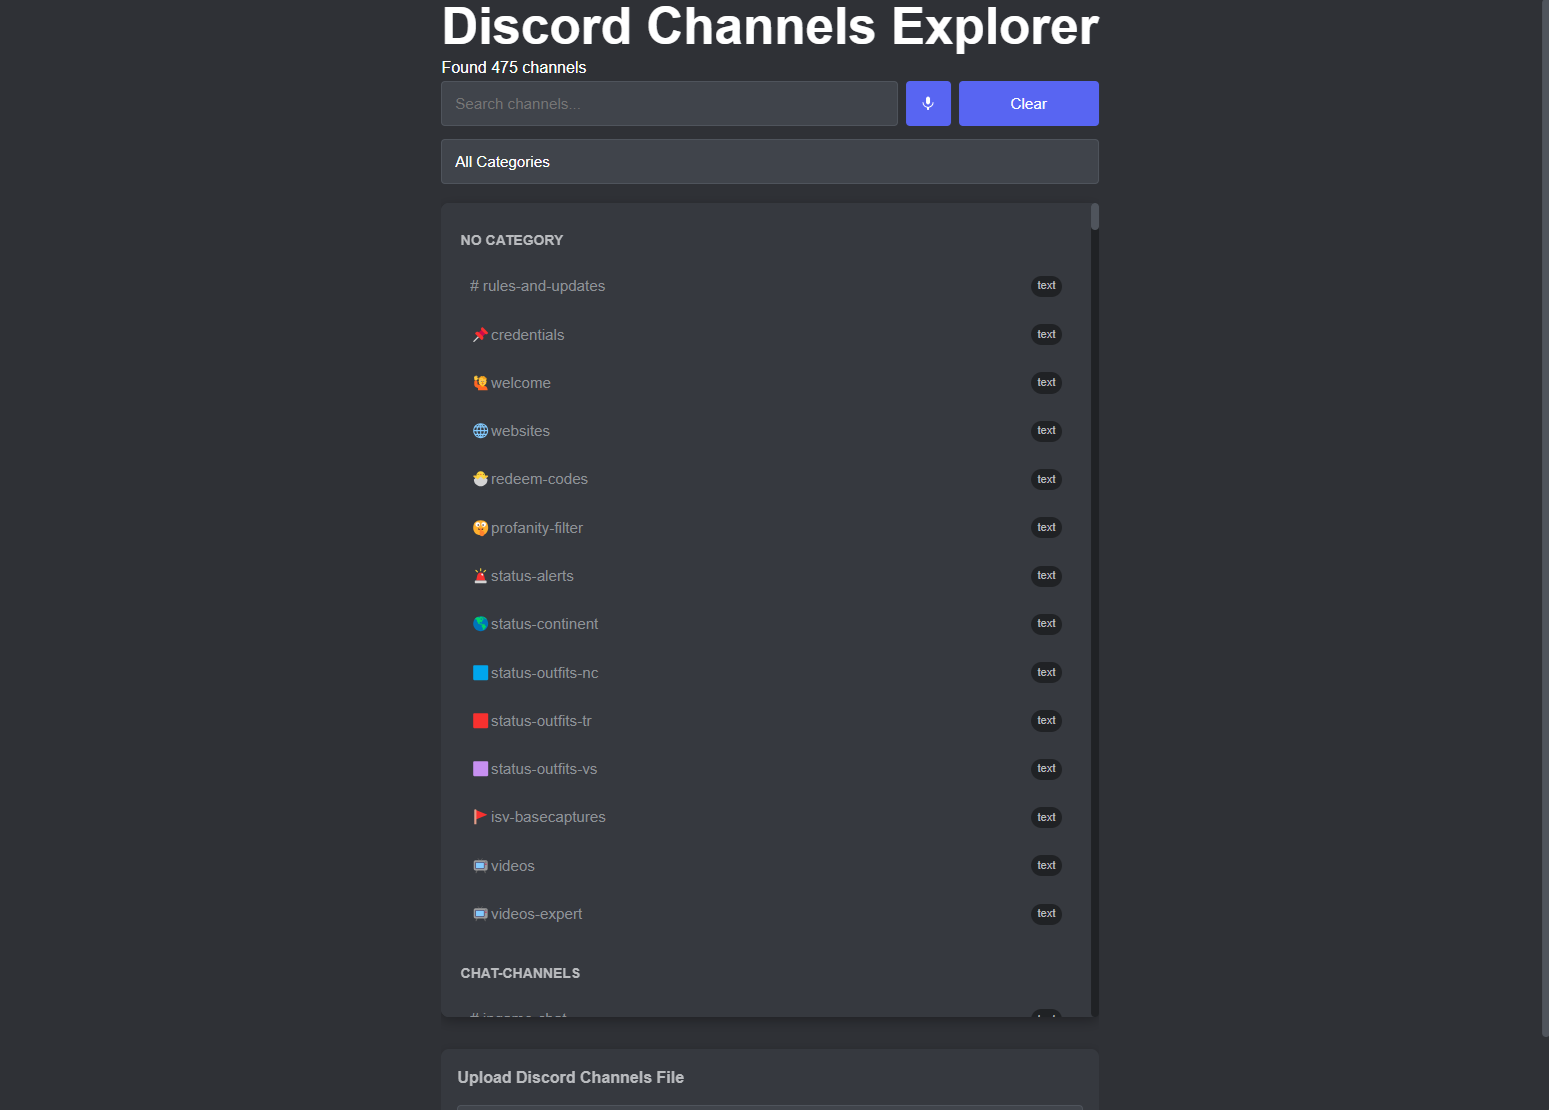Expand the CHAT-CHANNELS section header
The image size is (1549, 1110).
(x=520, y=972)
